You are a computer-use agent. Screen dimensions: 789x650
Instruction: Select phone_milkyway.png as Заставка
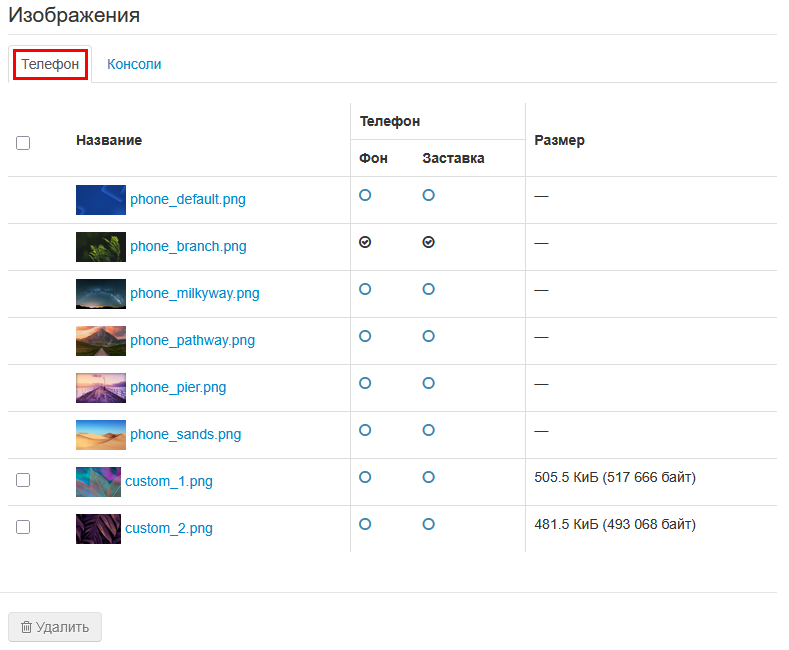coord(428,289)
